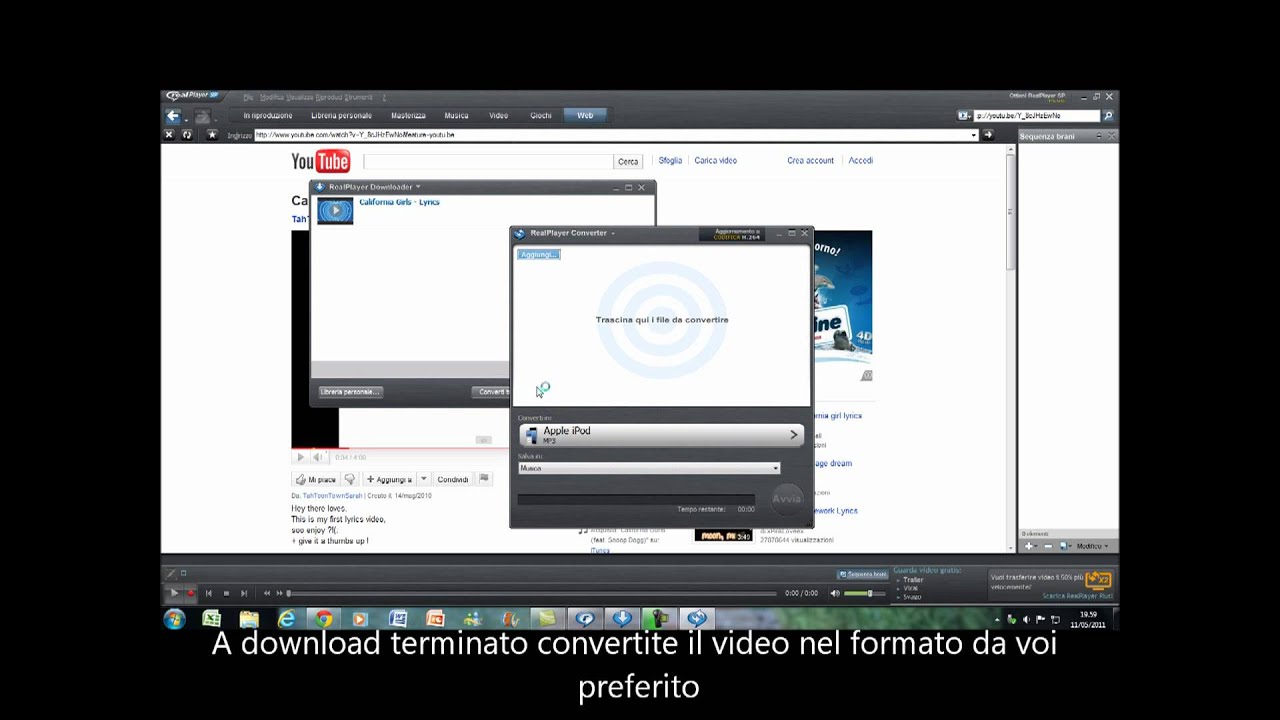Click California Girls video thumbnail in Downloader
1280x720 pixels.
click(x=335, y=211)
